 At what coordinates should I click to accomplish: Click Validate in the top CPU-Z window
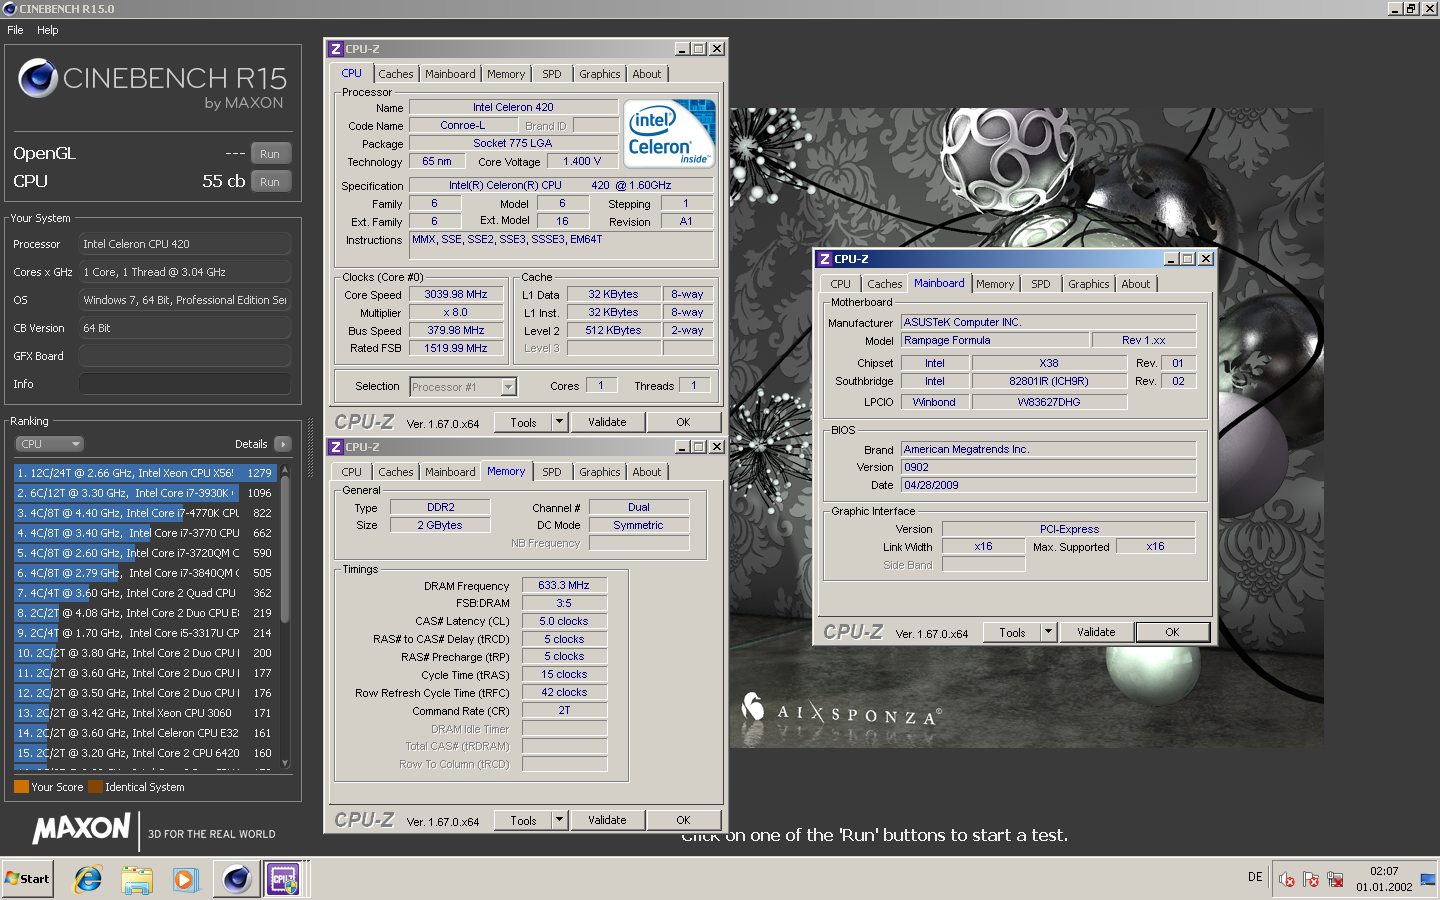pyautogui.click(x=607, y=422)
